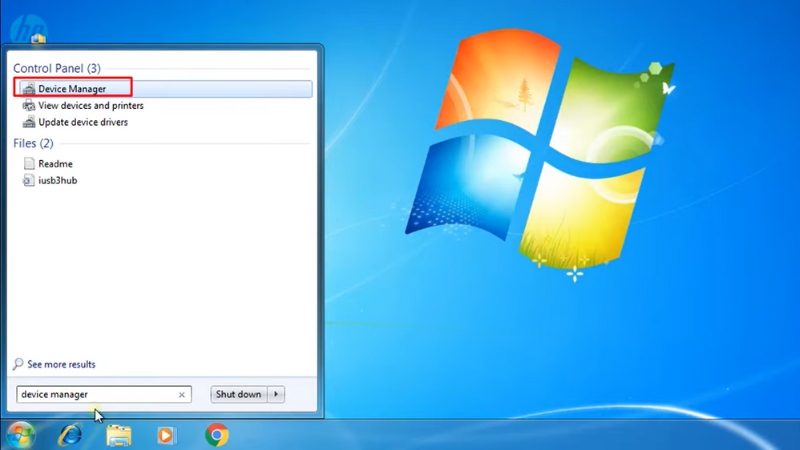The height and width of the screenshot is (450, 800).
Task: Open the iusb3hub file result
Action: click(x=58, y=181)
